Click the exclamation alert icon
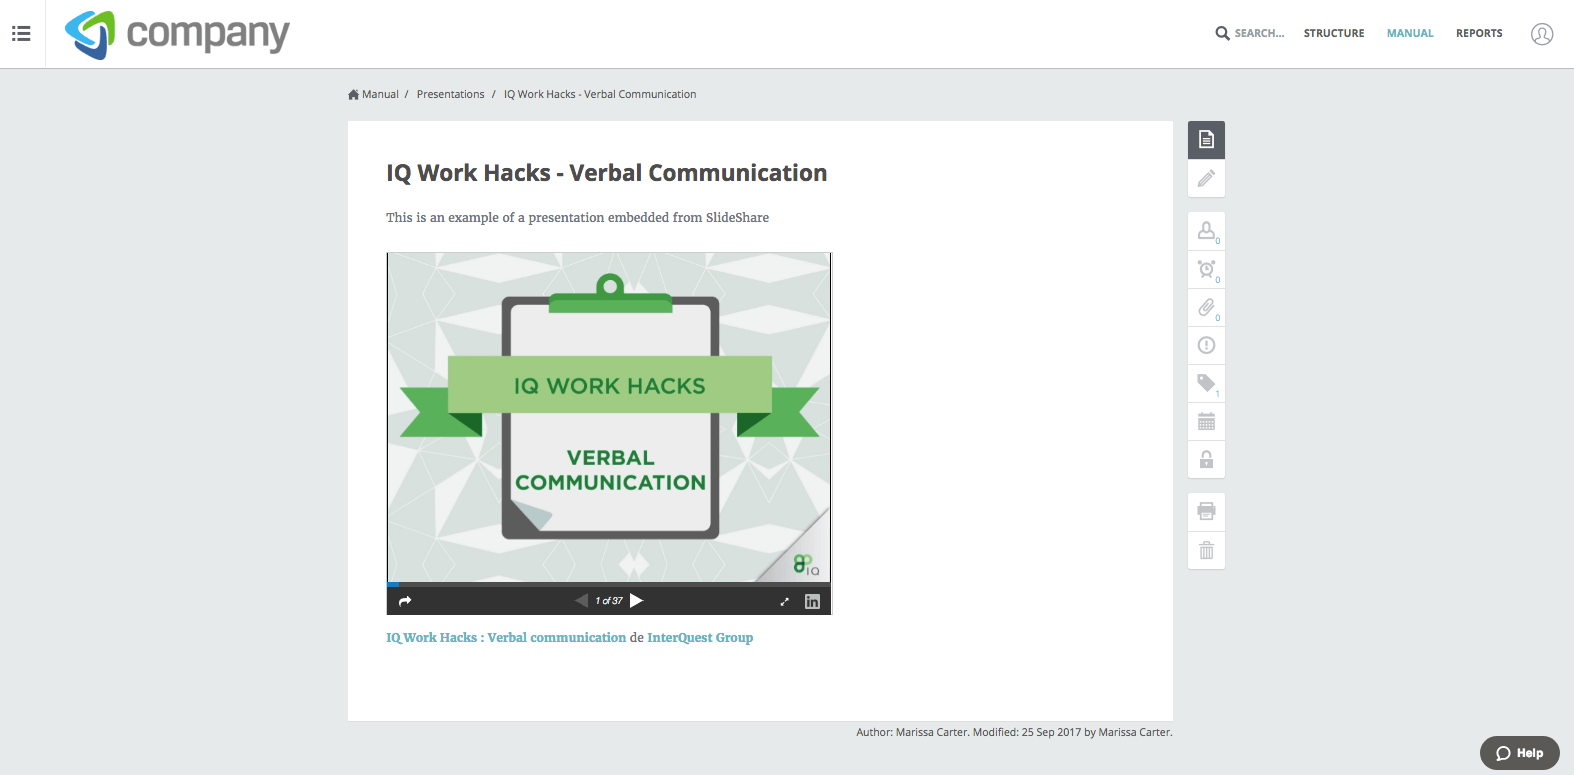This screenshot has width=1574, height=775. point(1206,345)
